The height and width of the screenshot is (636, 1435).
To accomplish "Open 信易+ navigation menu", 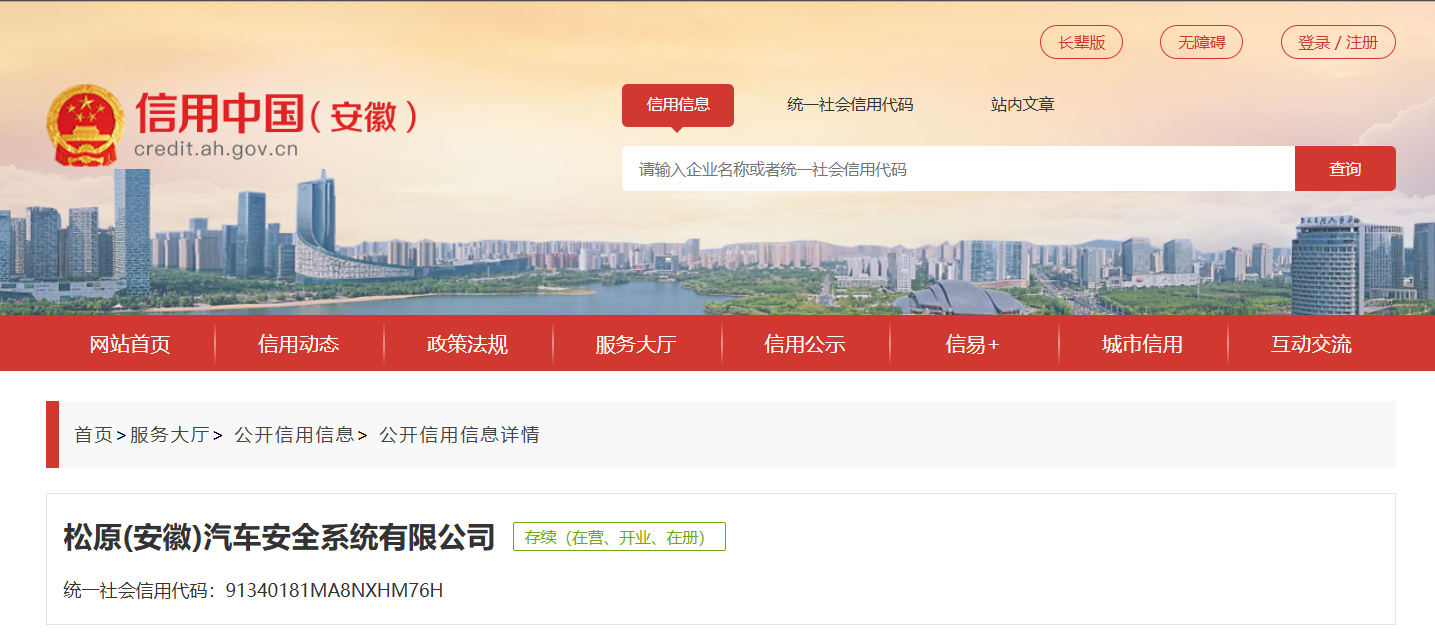I will [x=973, y=344].
